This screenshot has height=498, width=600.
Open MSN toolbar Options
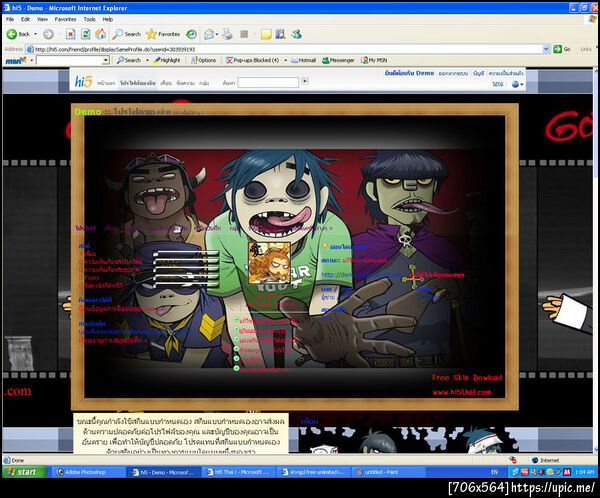[x=204, y=60]
